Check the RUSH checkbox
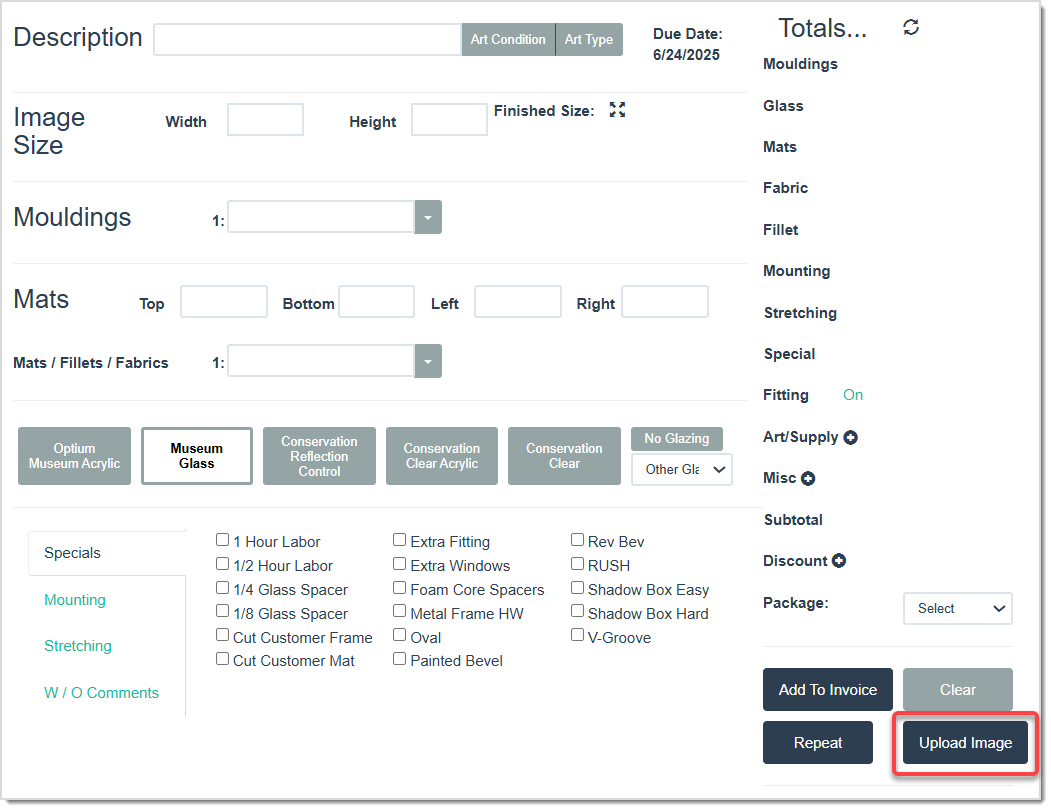This screenshot has width=1051, height=810. (577, 564)
